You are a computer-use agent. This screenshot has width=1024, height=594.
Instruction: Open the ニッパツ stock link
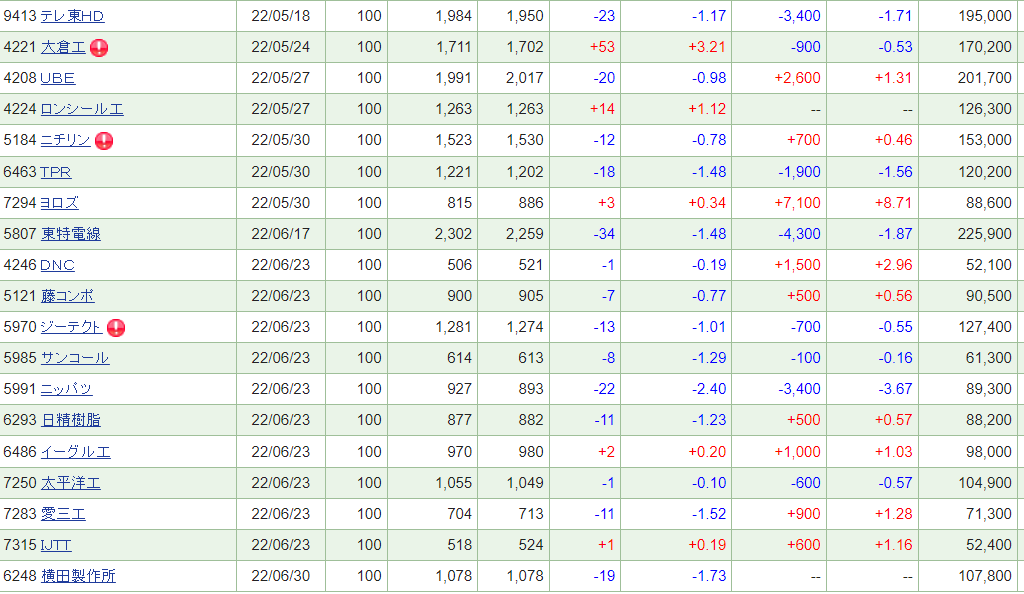(66, 389)
